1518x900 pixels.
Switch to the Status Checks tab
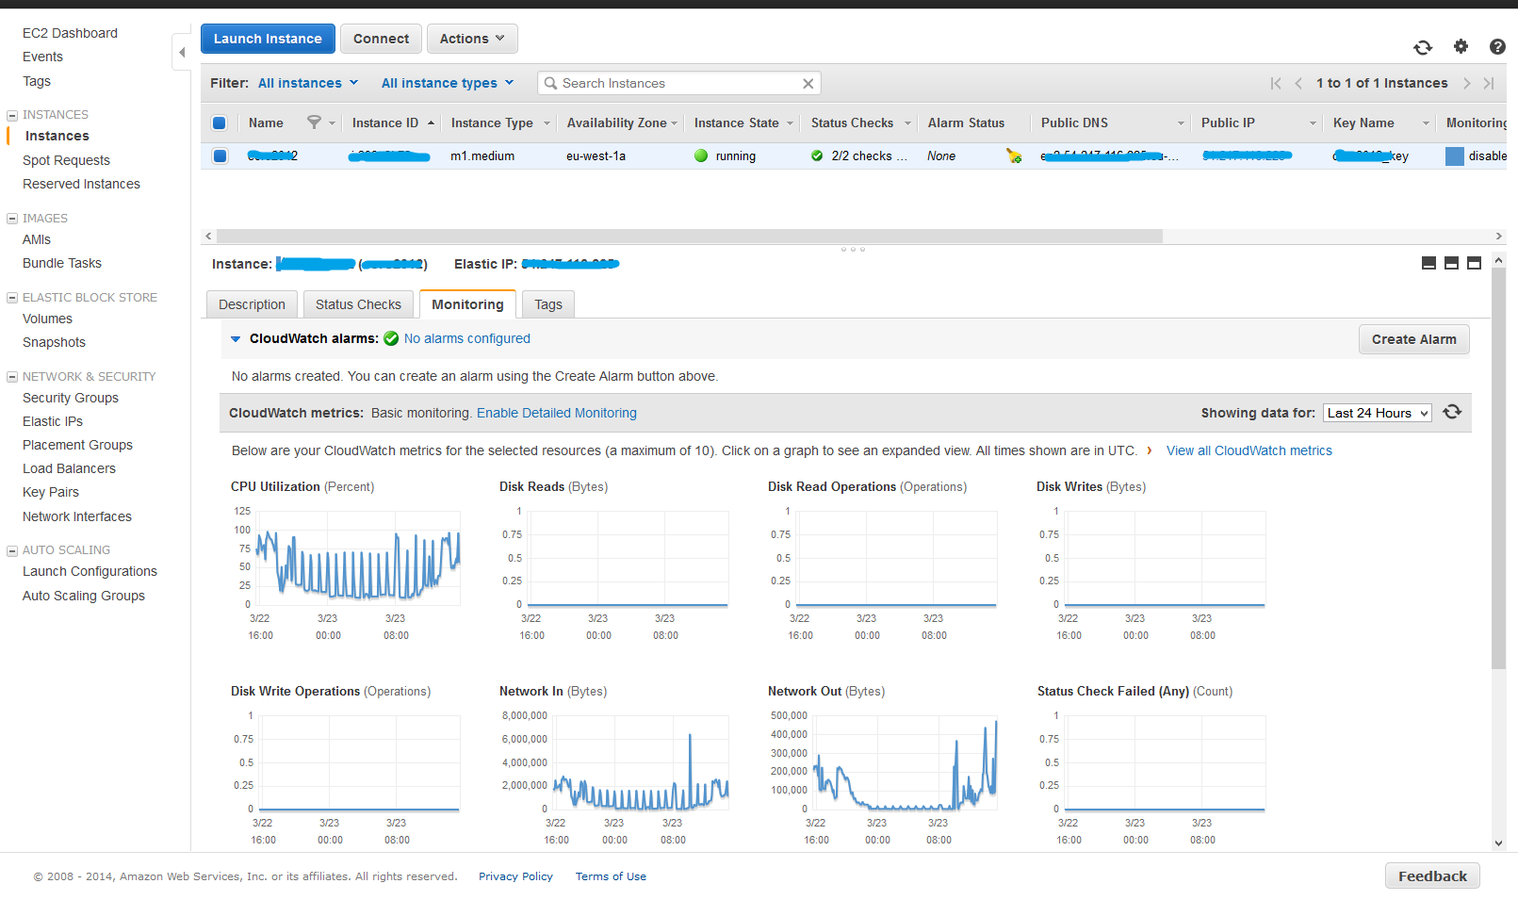coord(358,305)
